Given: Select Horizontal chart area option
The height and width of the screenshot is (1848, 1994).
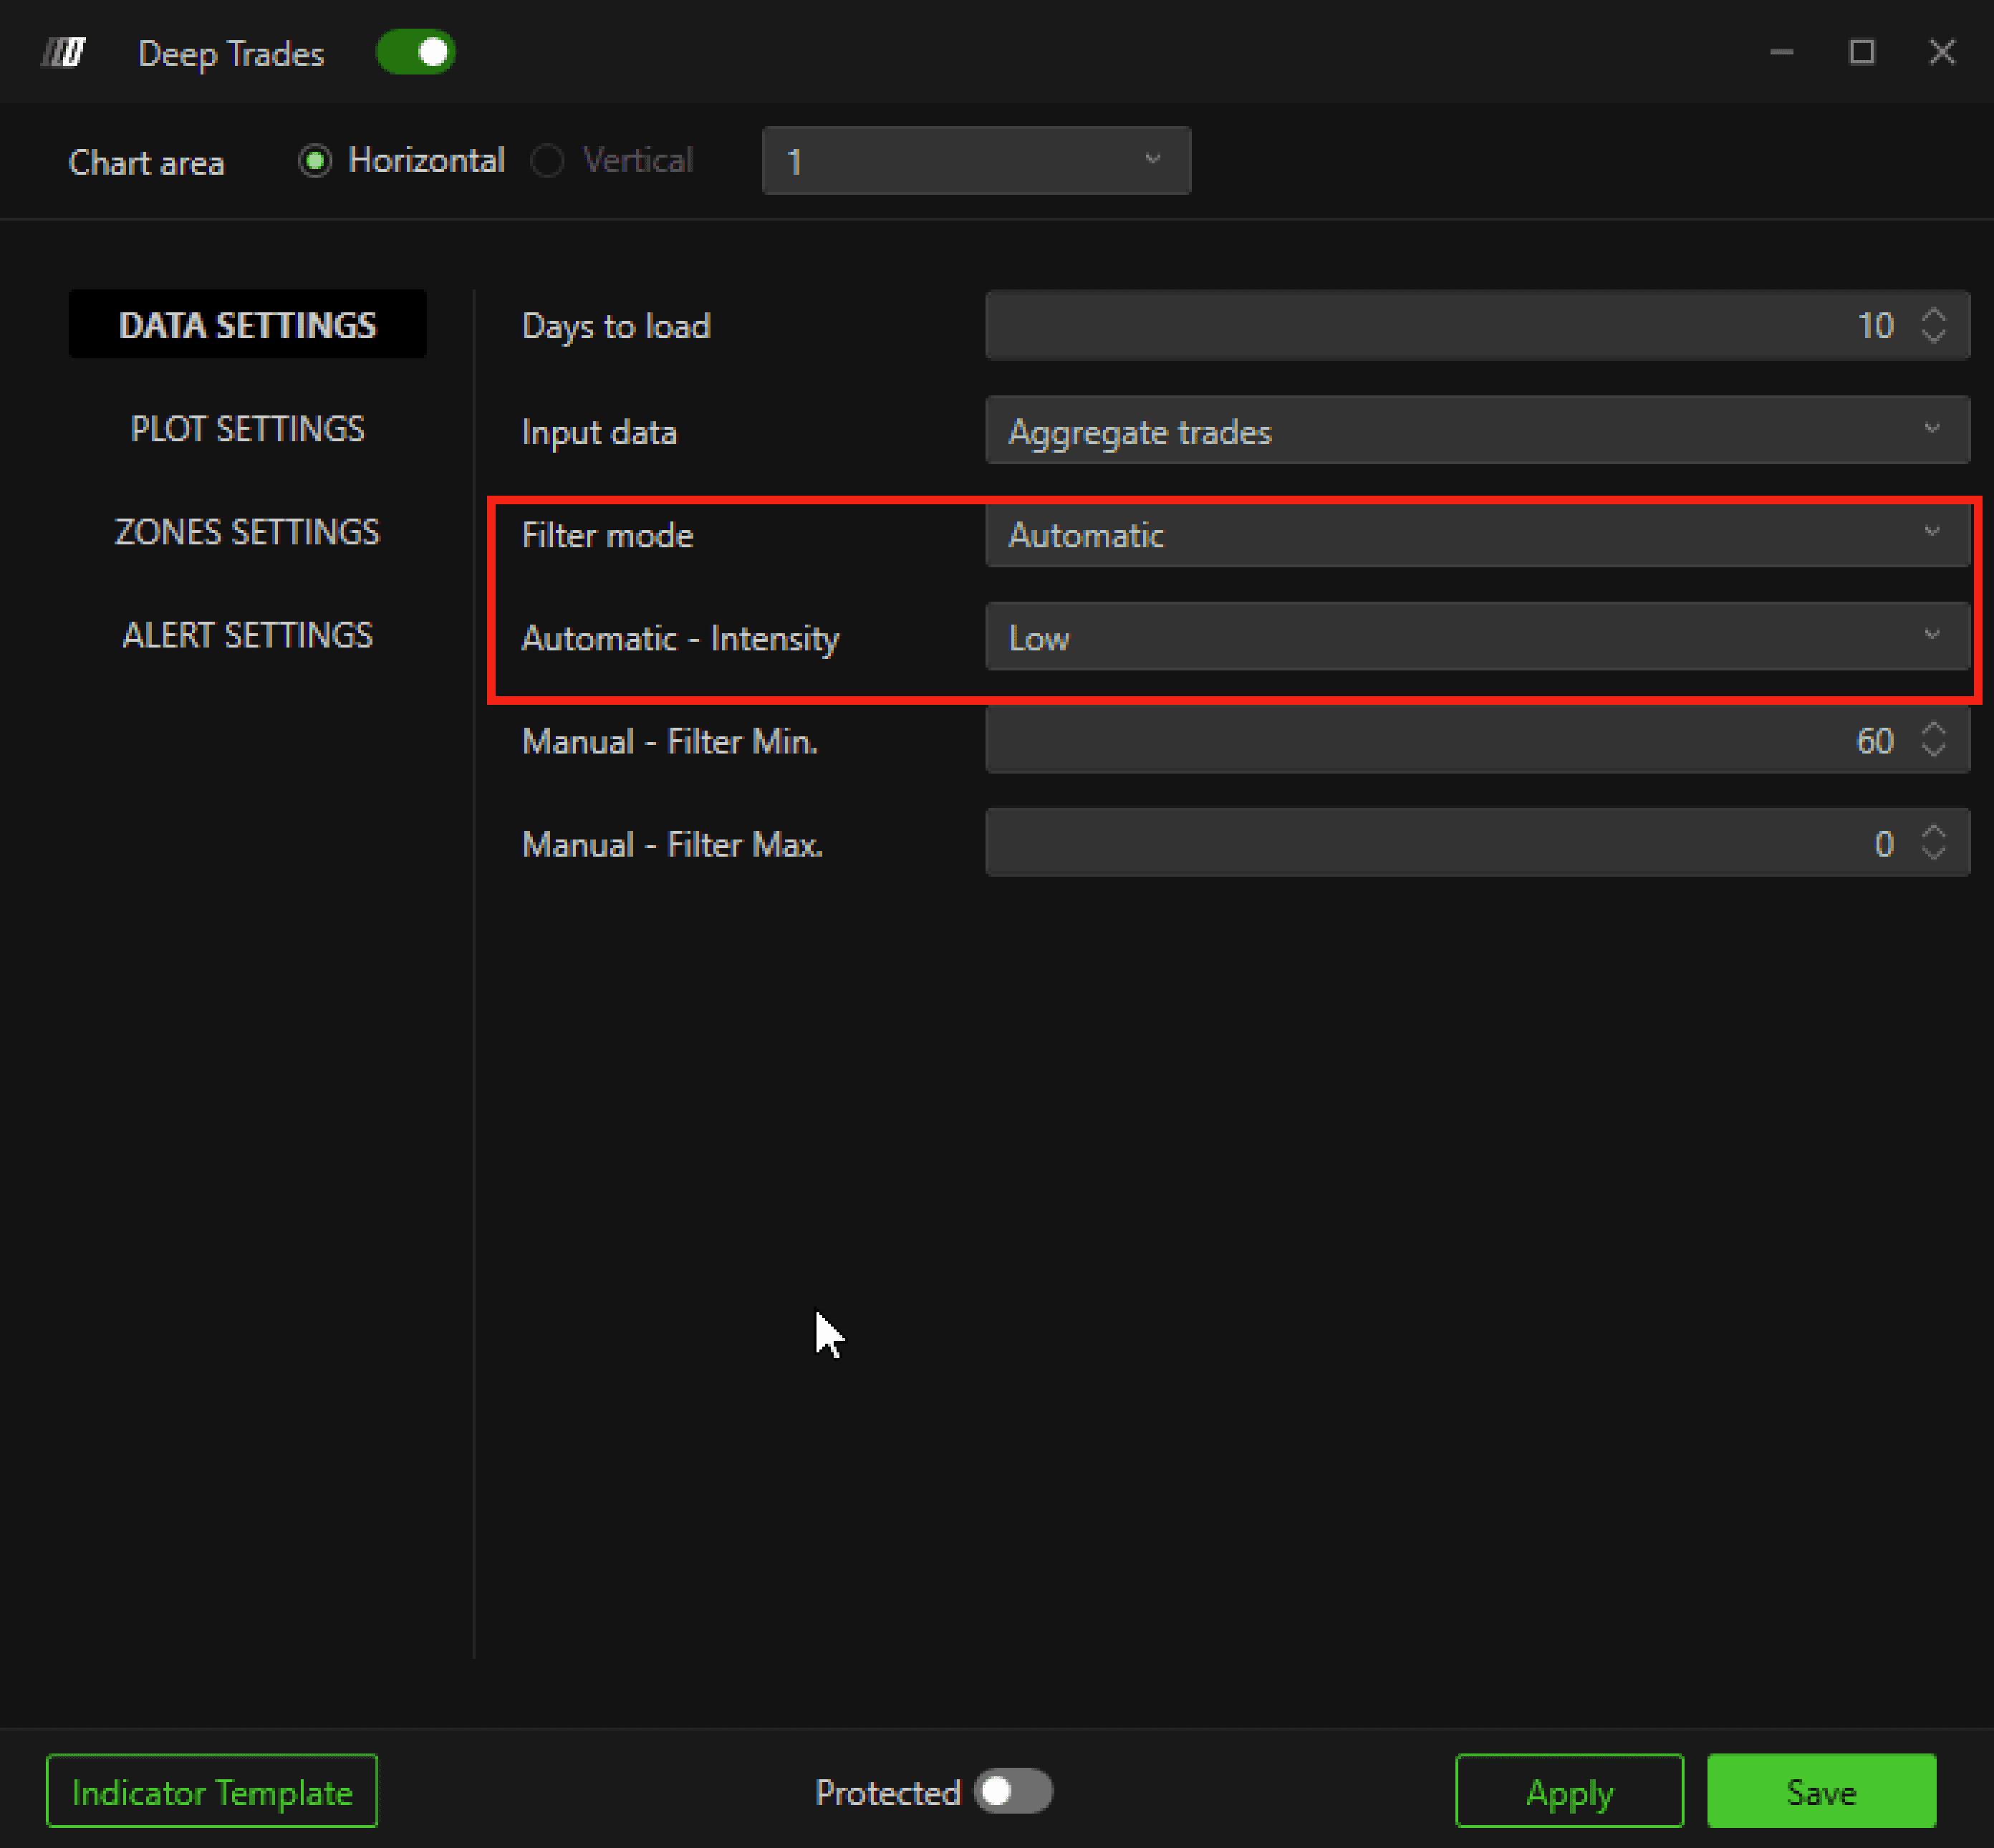Looking at the screenshot, I should 315,161.
